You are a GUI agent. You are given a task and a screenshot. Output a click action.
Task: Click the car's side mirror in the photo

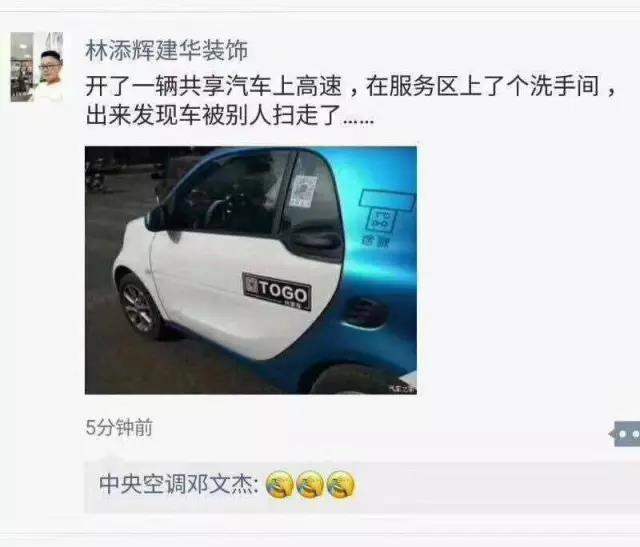coord(157,218)
